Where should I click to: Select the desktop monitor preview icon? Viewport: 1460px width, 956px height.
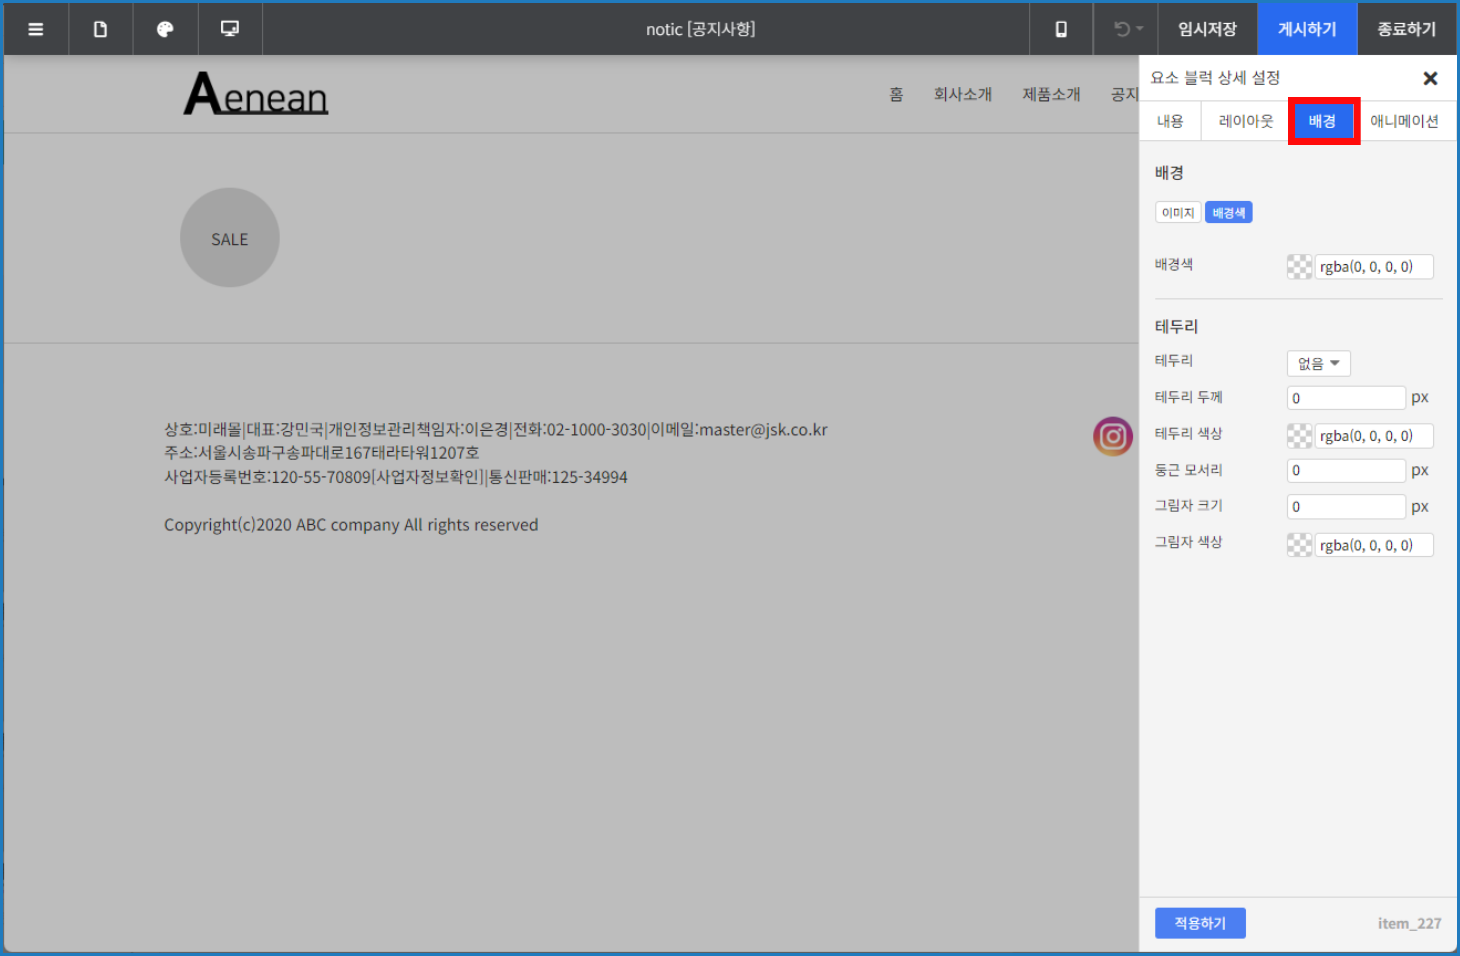tap(230, 29)
